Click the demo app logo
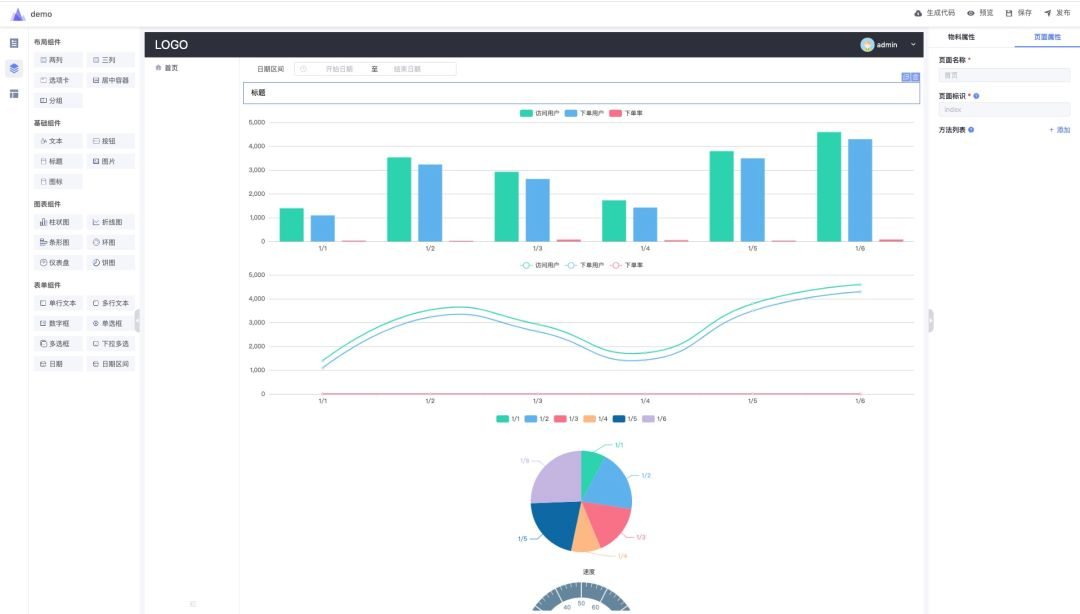The height and width of the screenshot is (614, 1080). pos(18,14)
